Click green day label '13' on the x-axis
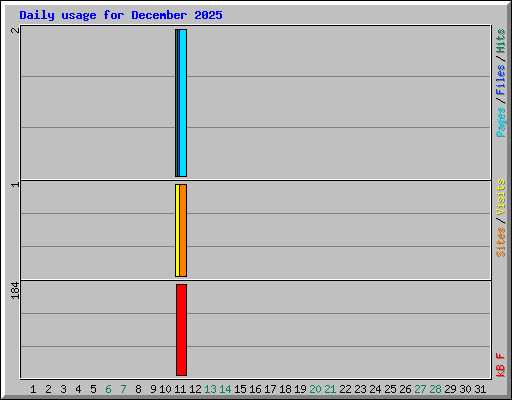The height and width of the screenshot is (400, 512). click(210, 389)
